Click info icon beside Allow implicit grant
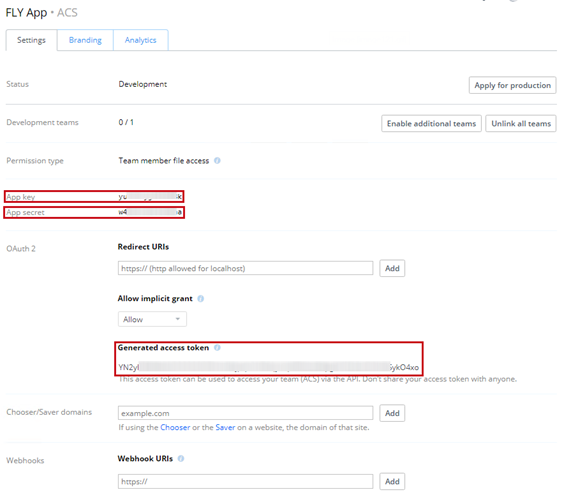571x492 pixels. pos(201,299)
